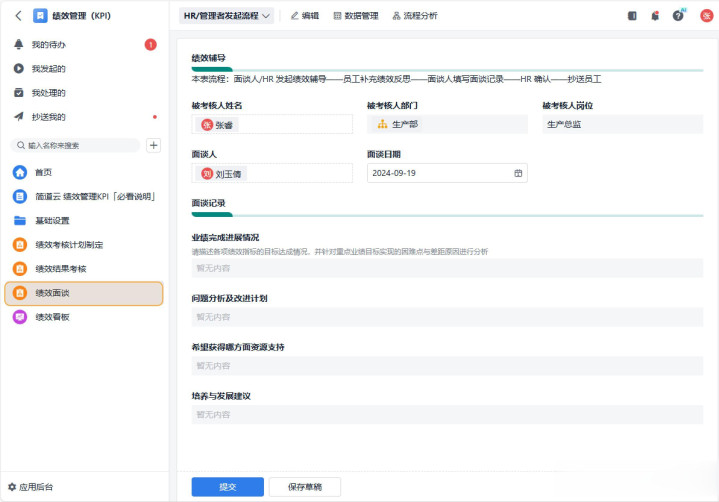The image size is (719, 502).
Task: Open the help question mark icon
Action: pos(678,16)
